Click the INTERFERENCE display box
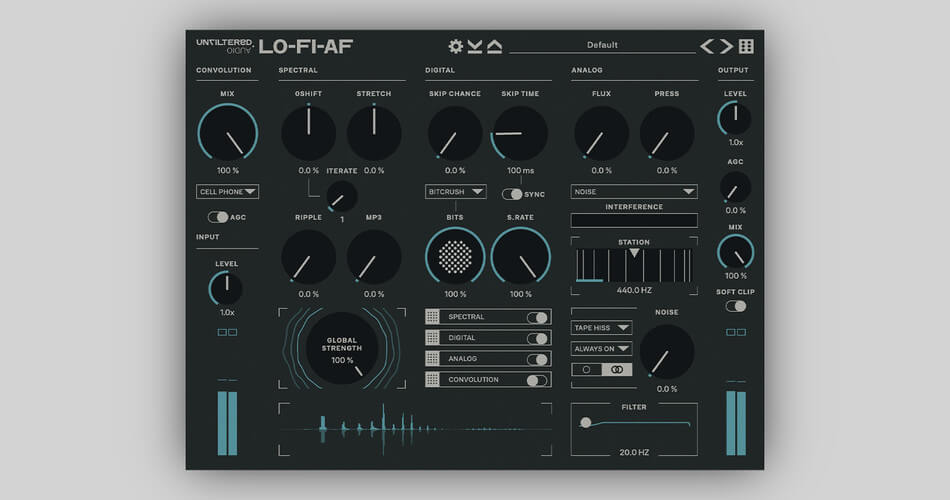The width and height of the screenshot is (950, 500). (634, 220)
